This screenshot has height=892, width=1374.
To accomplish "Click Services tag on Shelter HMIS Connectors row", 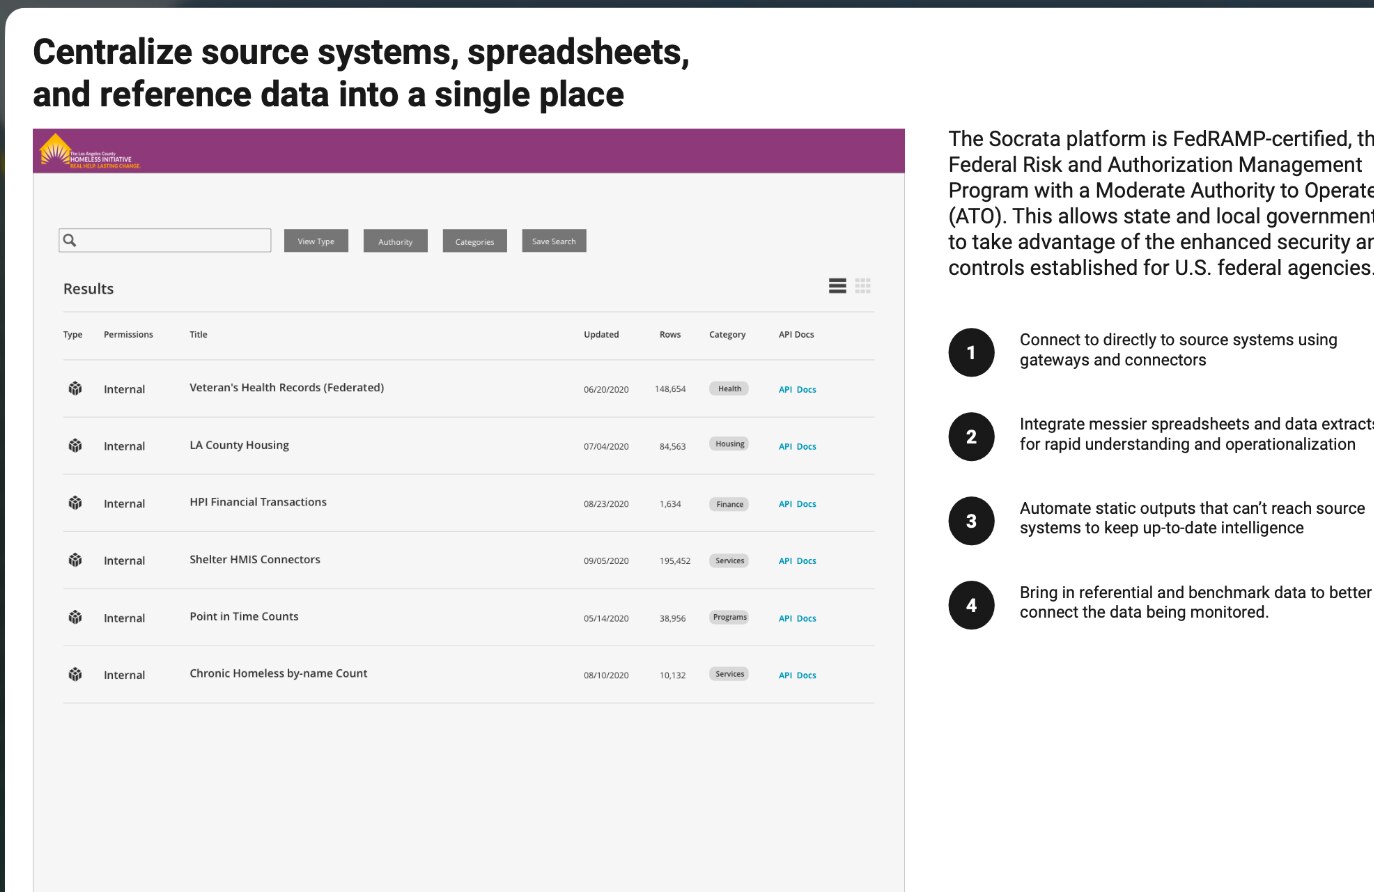I will (729, 561).
